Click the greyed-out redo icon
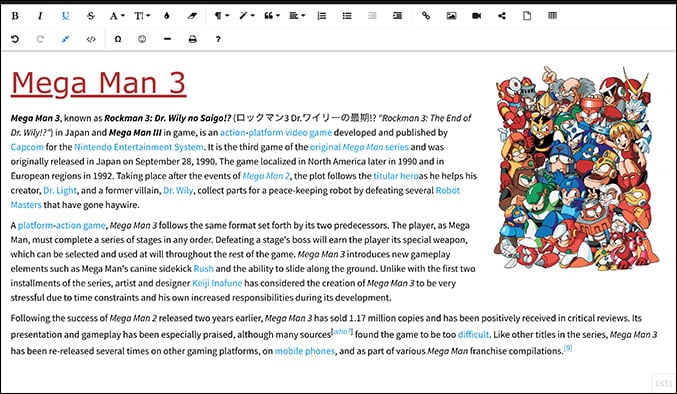677x394 pixels. point(40,39)
